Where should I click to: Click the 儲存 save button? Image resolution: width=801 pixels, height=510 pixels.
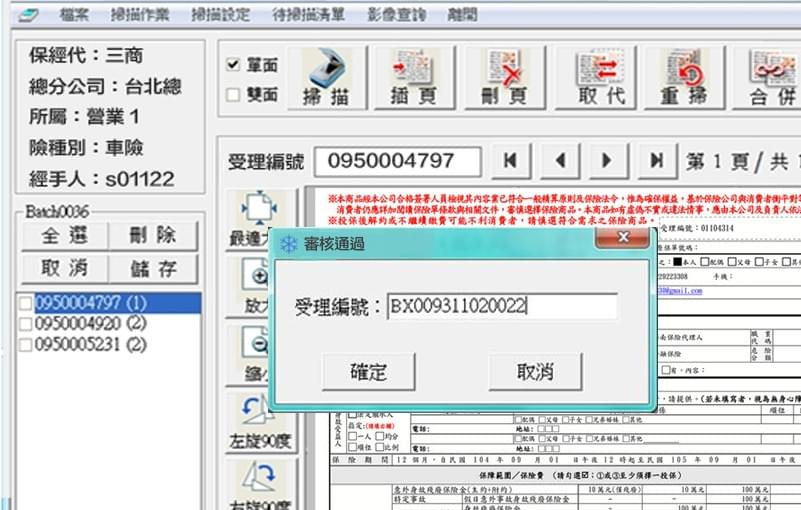point(153,268)
